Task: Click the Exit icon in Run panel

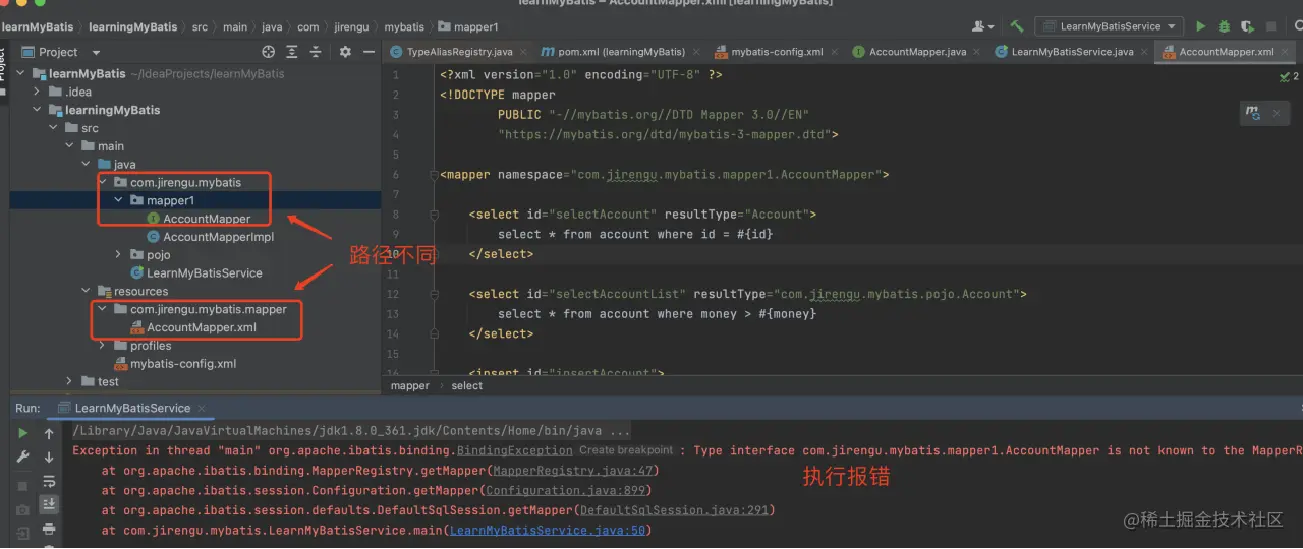Action: pyautogui.click(x=22, y=534)
